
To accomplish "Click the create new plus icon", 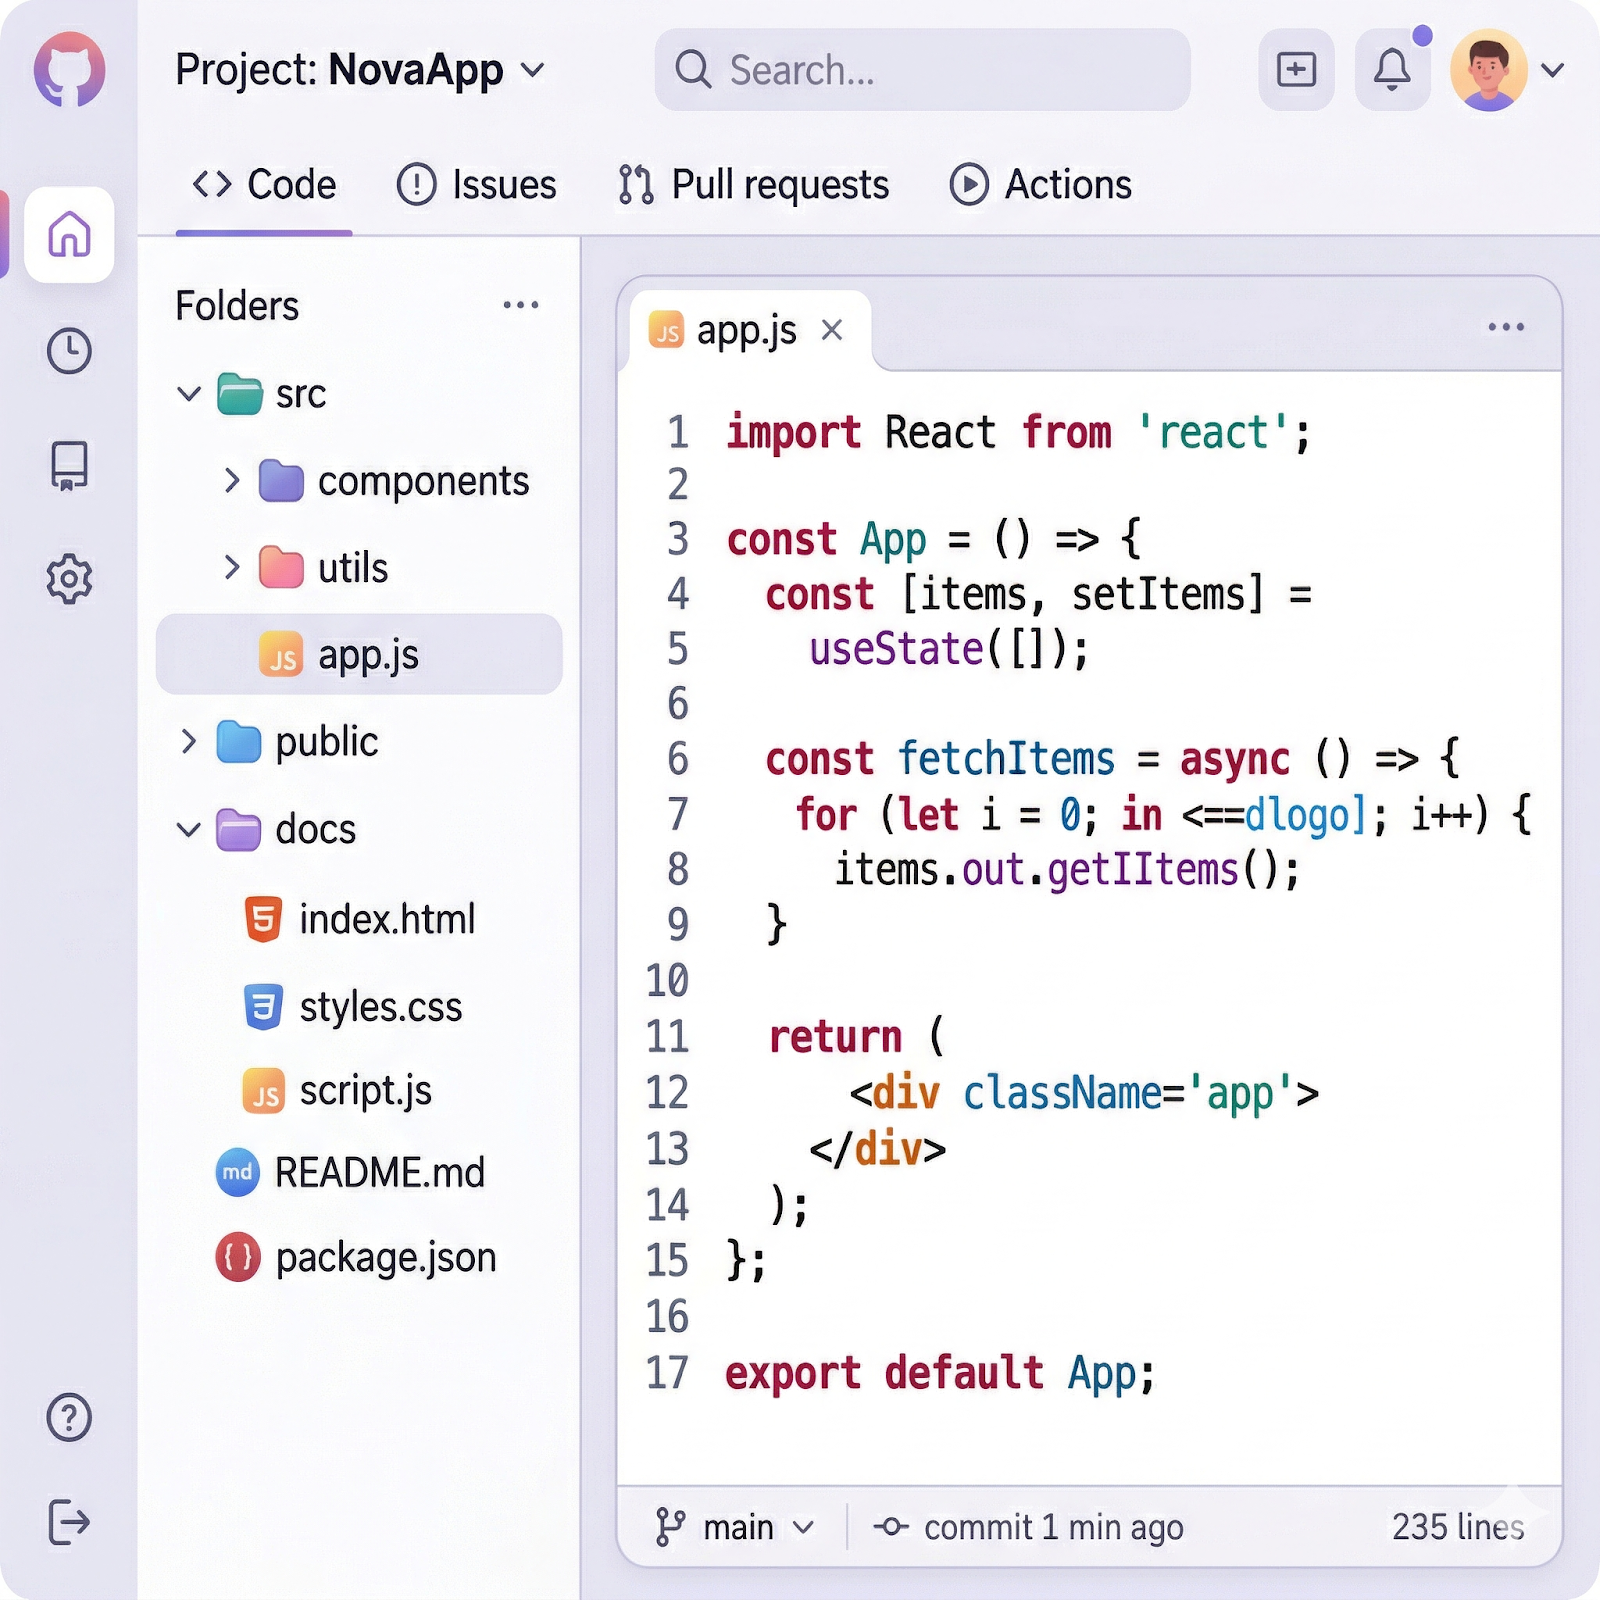I will point(1296,70).
